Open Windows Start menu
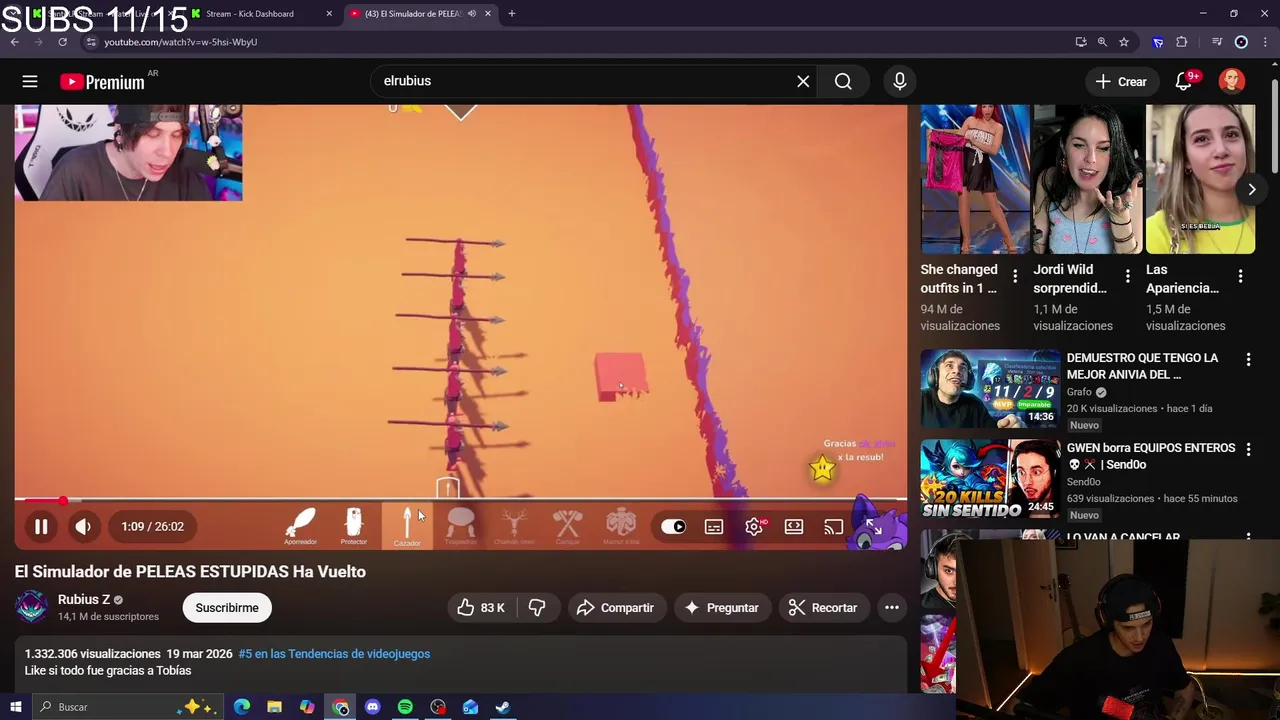This screenshot has height=720, width=1280. pos(15,707)
